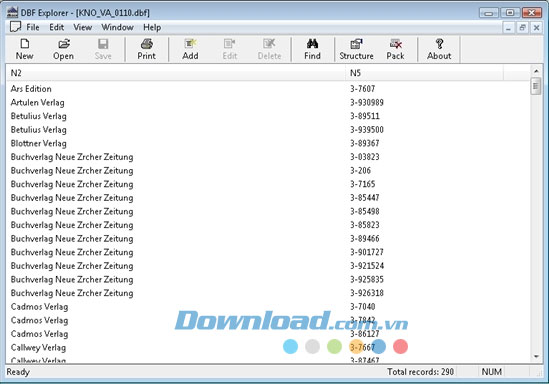Click the Total records: 290 status text
The height and width of the screenshot is (384, 549).
[x=420, y=372]
